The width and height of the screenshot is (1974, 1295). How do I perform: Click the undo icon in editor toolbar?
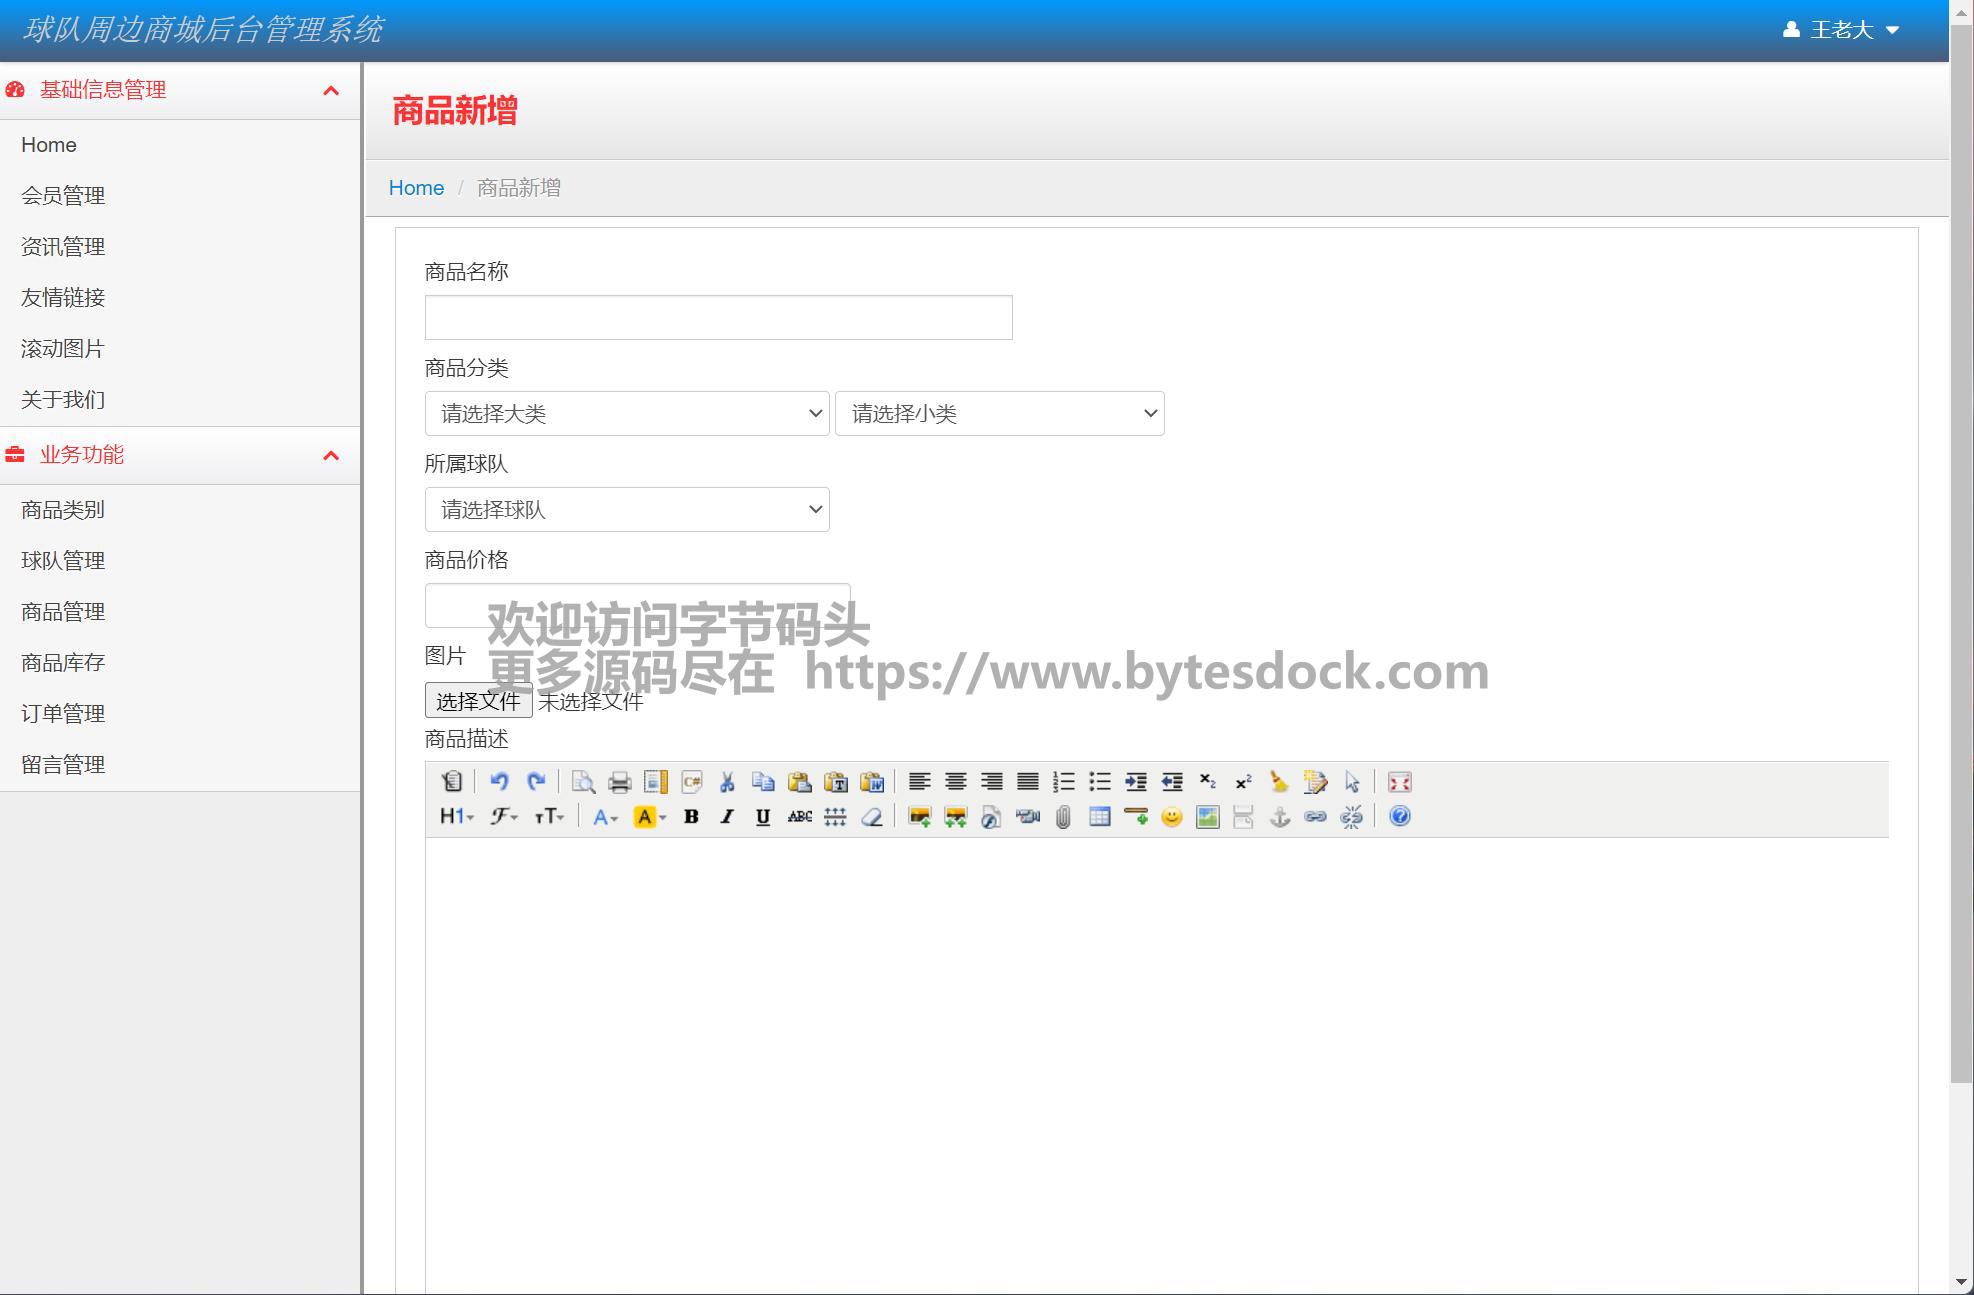(x=499, y=782)
